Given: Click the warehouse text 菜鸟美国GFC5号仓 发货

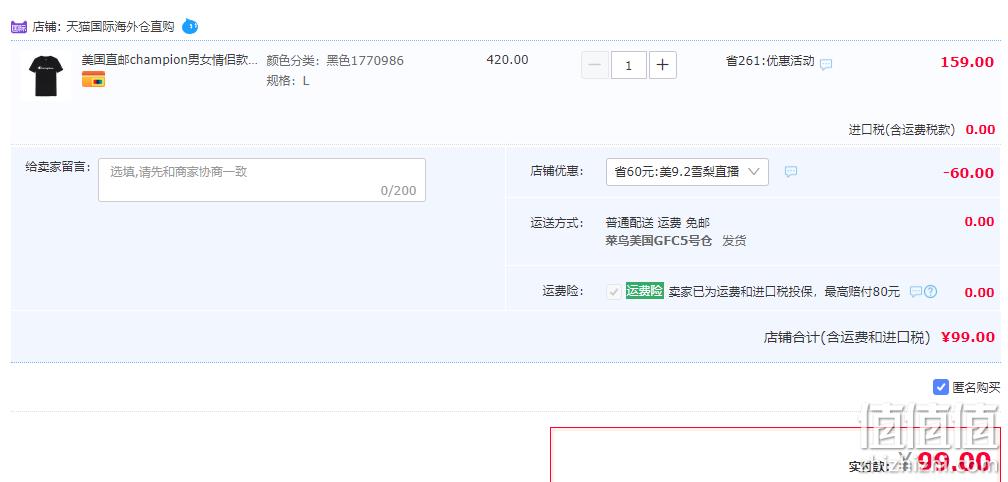Looking at the screenshot, I should tap(676, 241).
